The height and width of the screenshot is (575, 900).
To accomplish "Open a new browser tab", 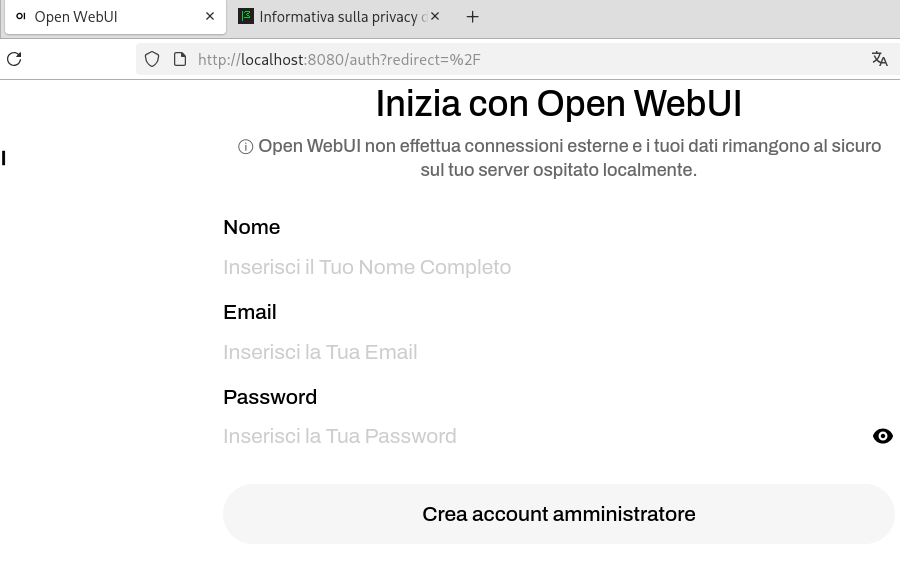I will tap(473, 17).
